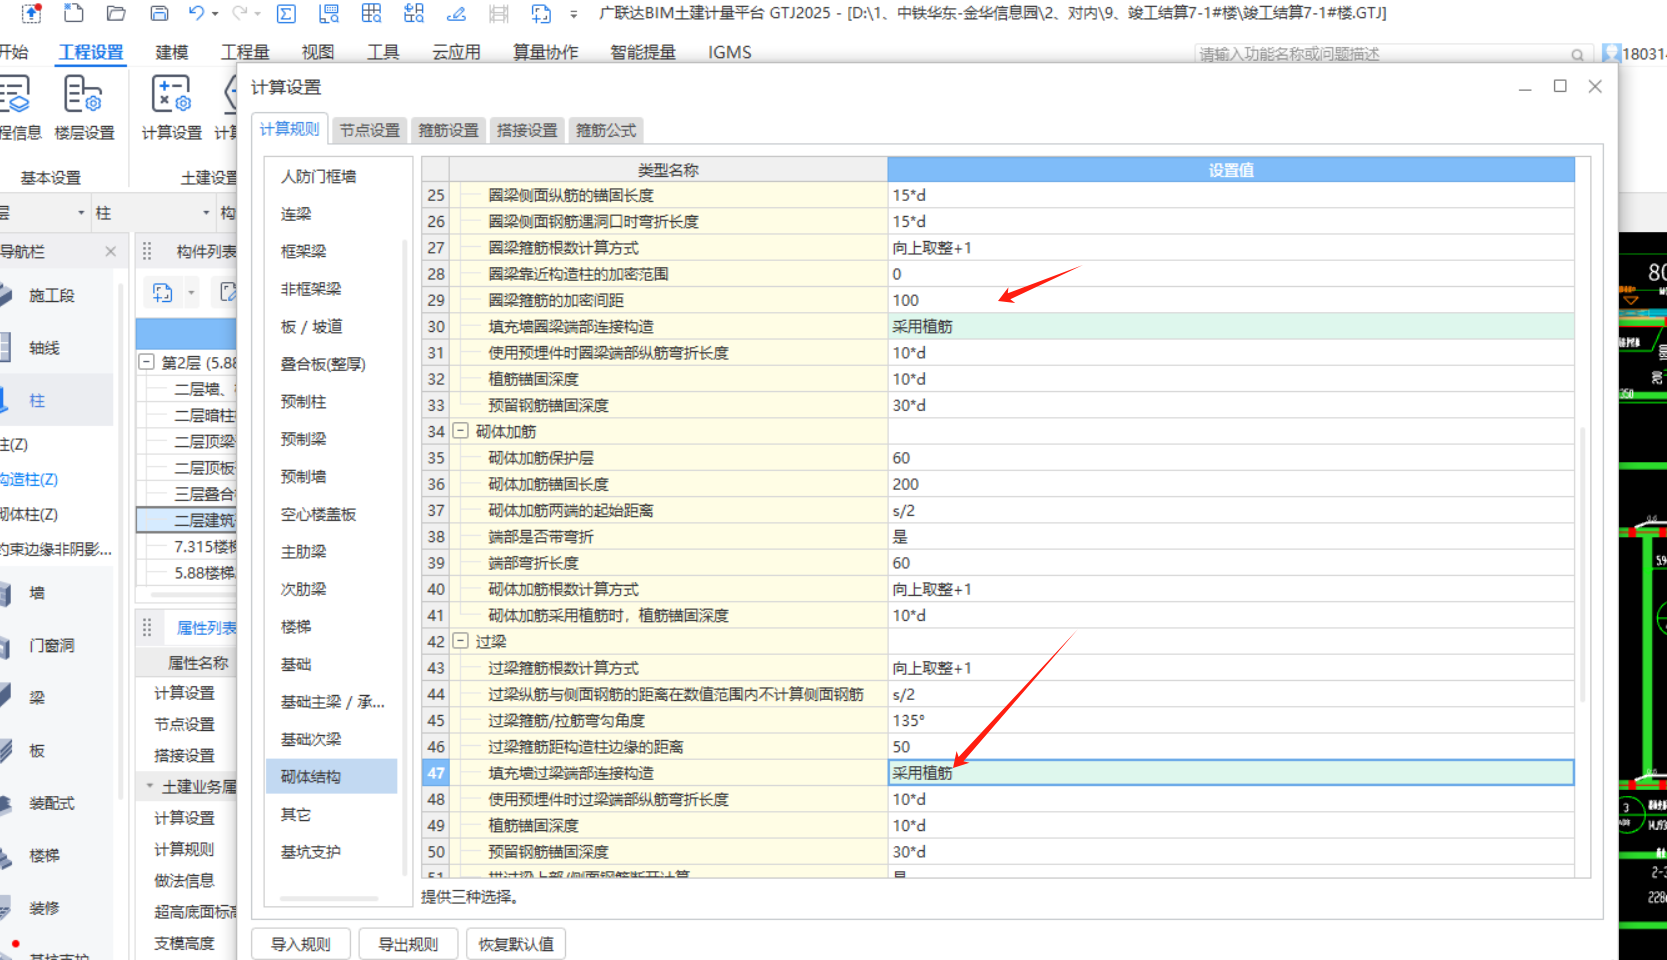Image resolution: width=1667 pixels, height=960 pixels.
Task: Select 二层暗柱 item in component tree
Action: (205, 415)
